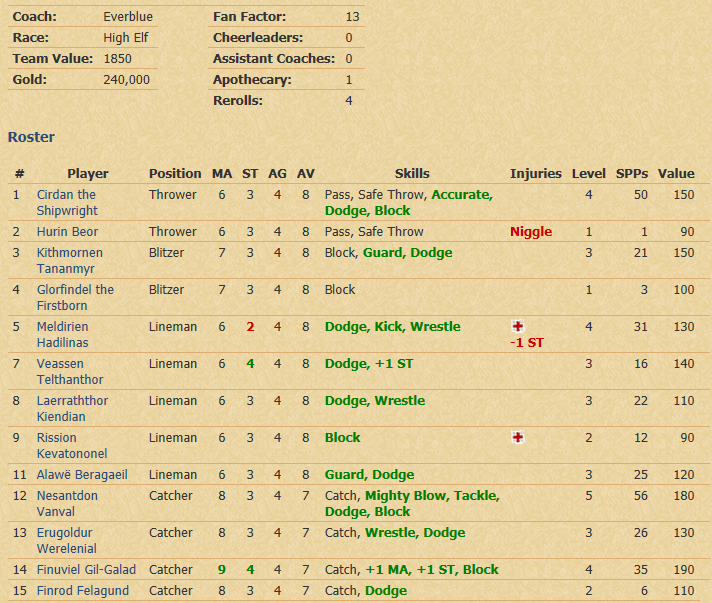Screen dimensions: 712x603
Task: Click the Fan Factor value 13
Action: pyautogui.click(x=352, y=17)
